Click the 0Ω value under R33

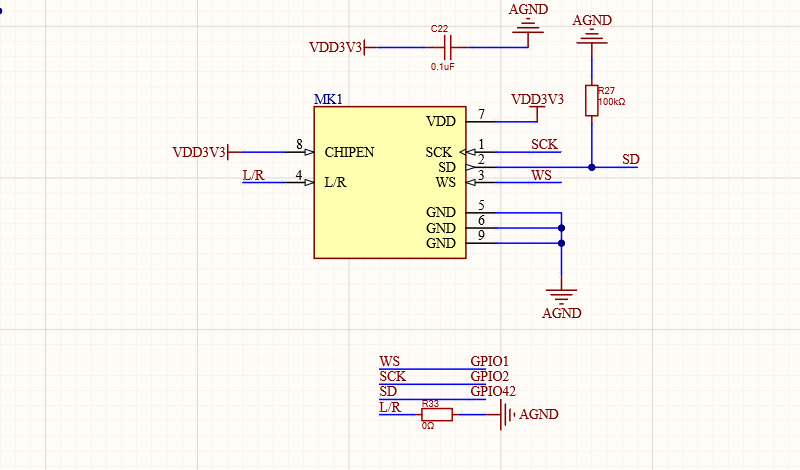click(x=428, y=426)
